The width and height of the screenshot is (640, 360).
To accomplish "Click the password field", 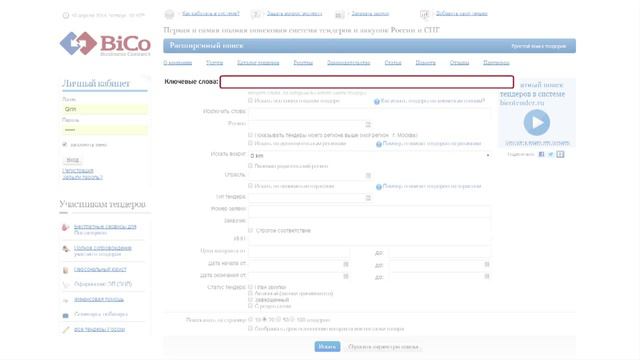I will coord(105,130).
